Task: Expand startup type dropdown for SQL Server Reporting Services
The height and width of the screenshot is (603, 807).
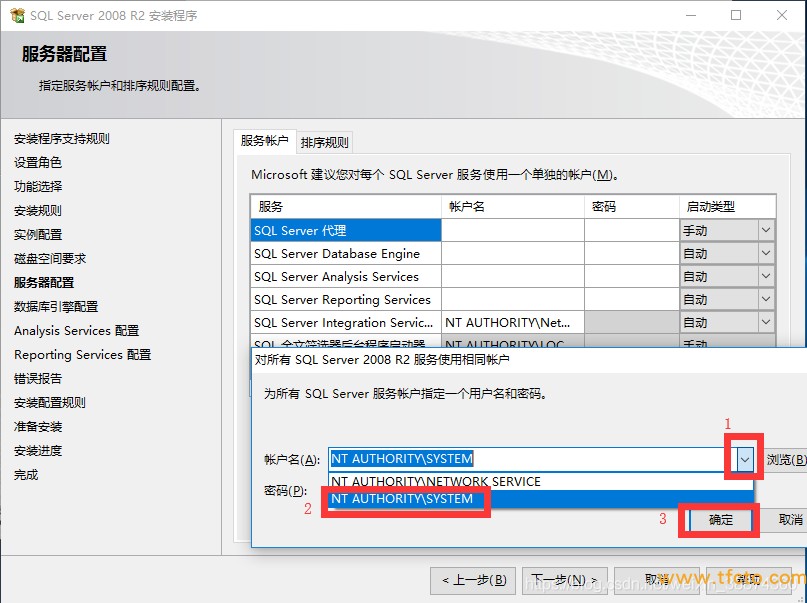Action: 766,299
